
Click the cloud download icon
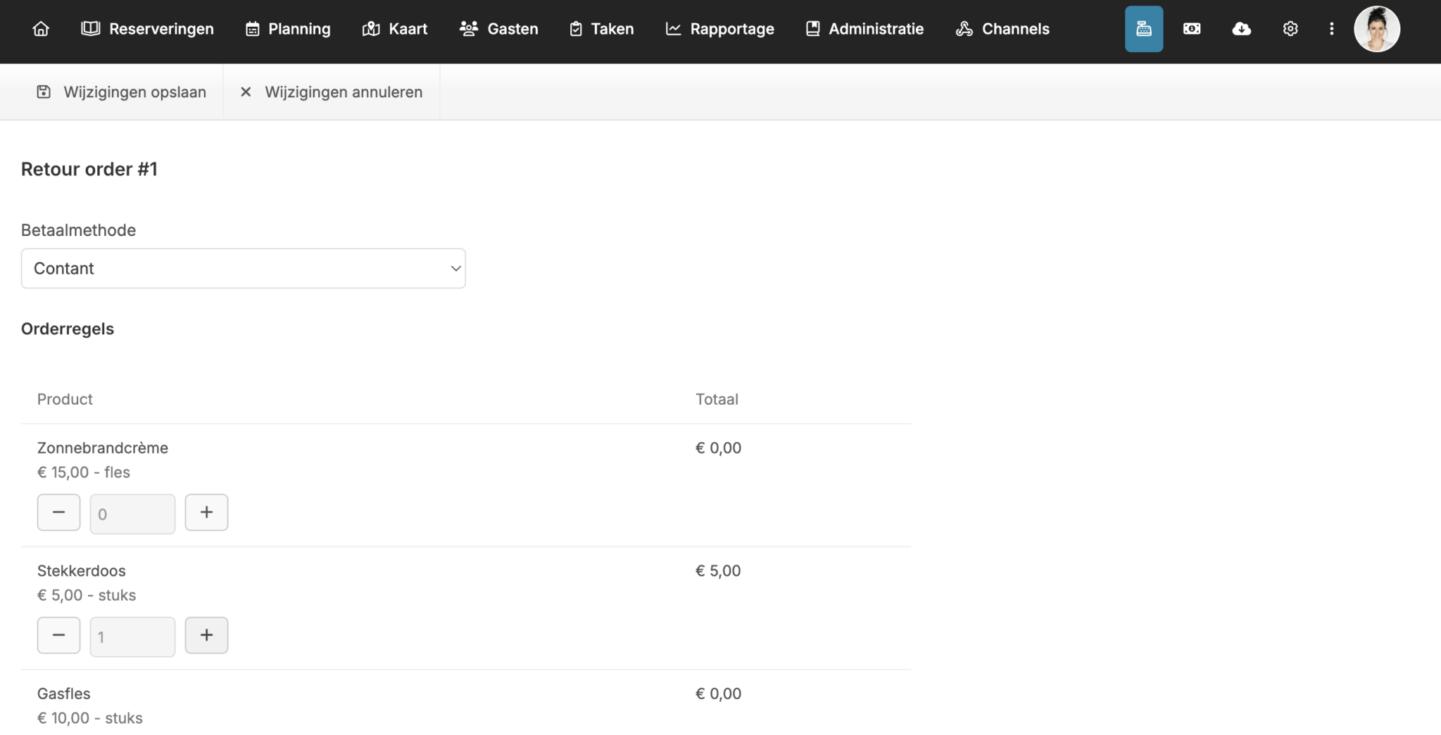(1241, 29)
